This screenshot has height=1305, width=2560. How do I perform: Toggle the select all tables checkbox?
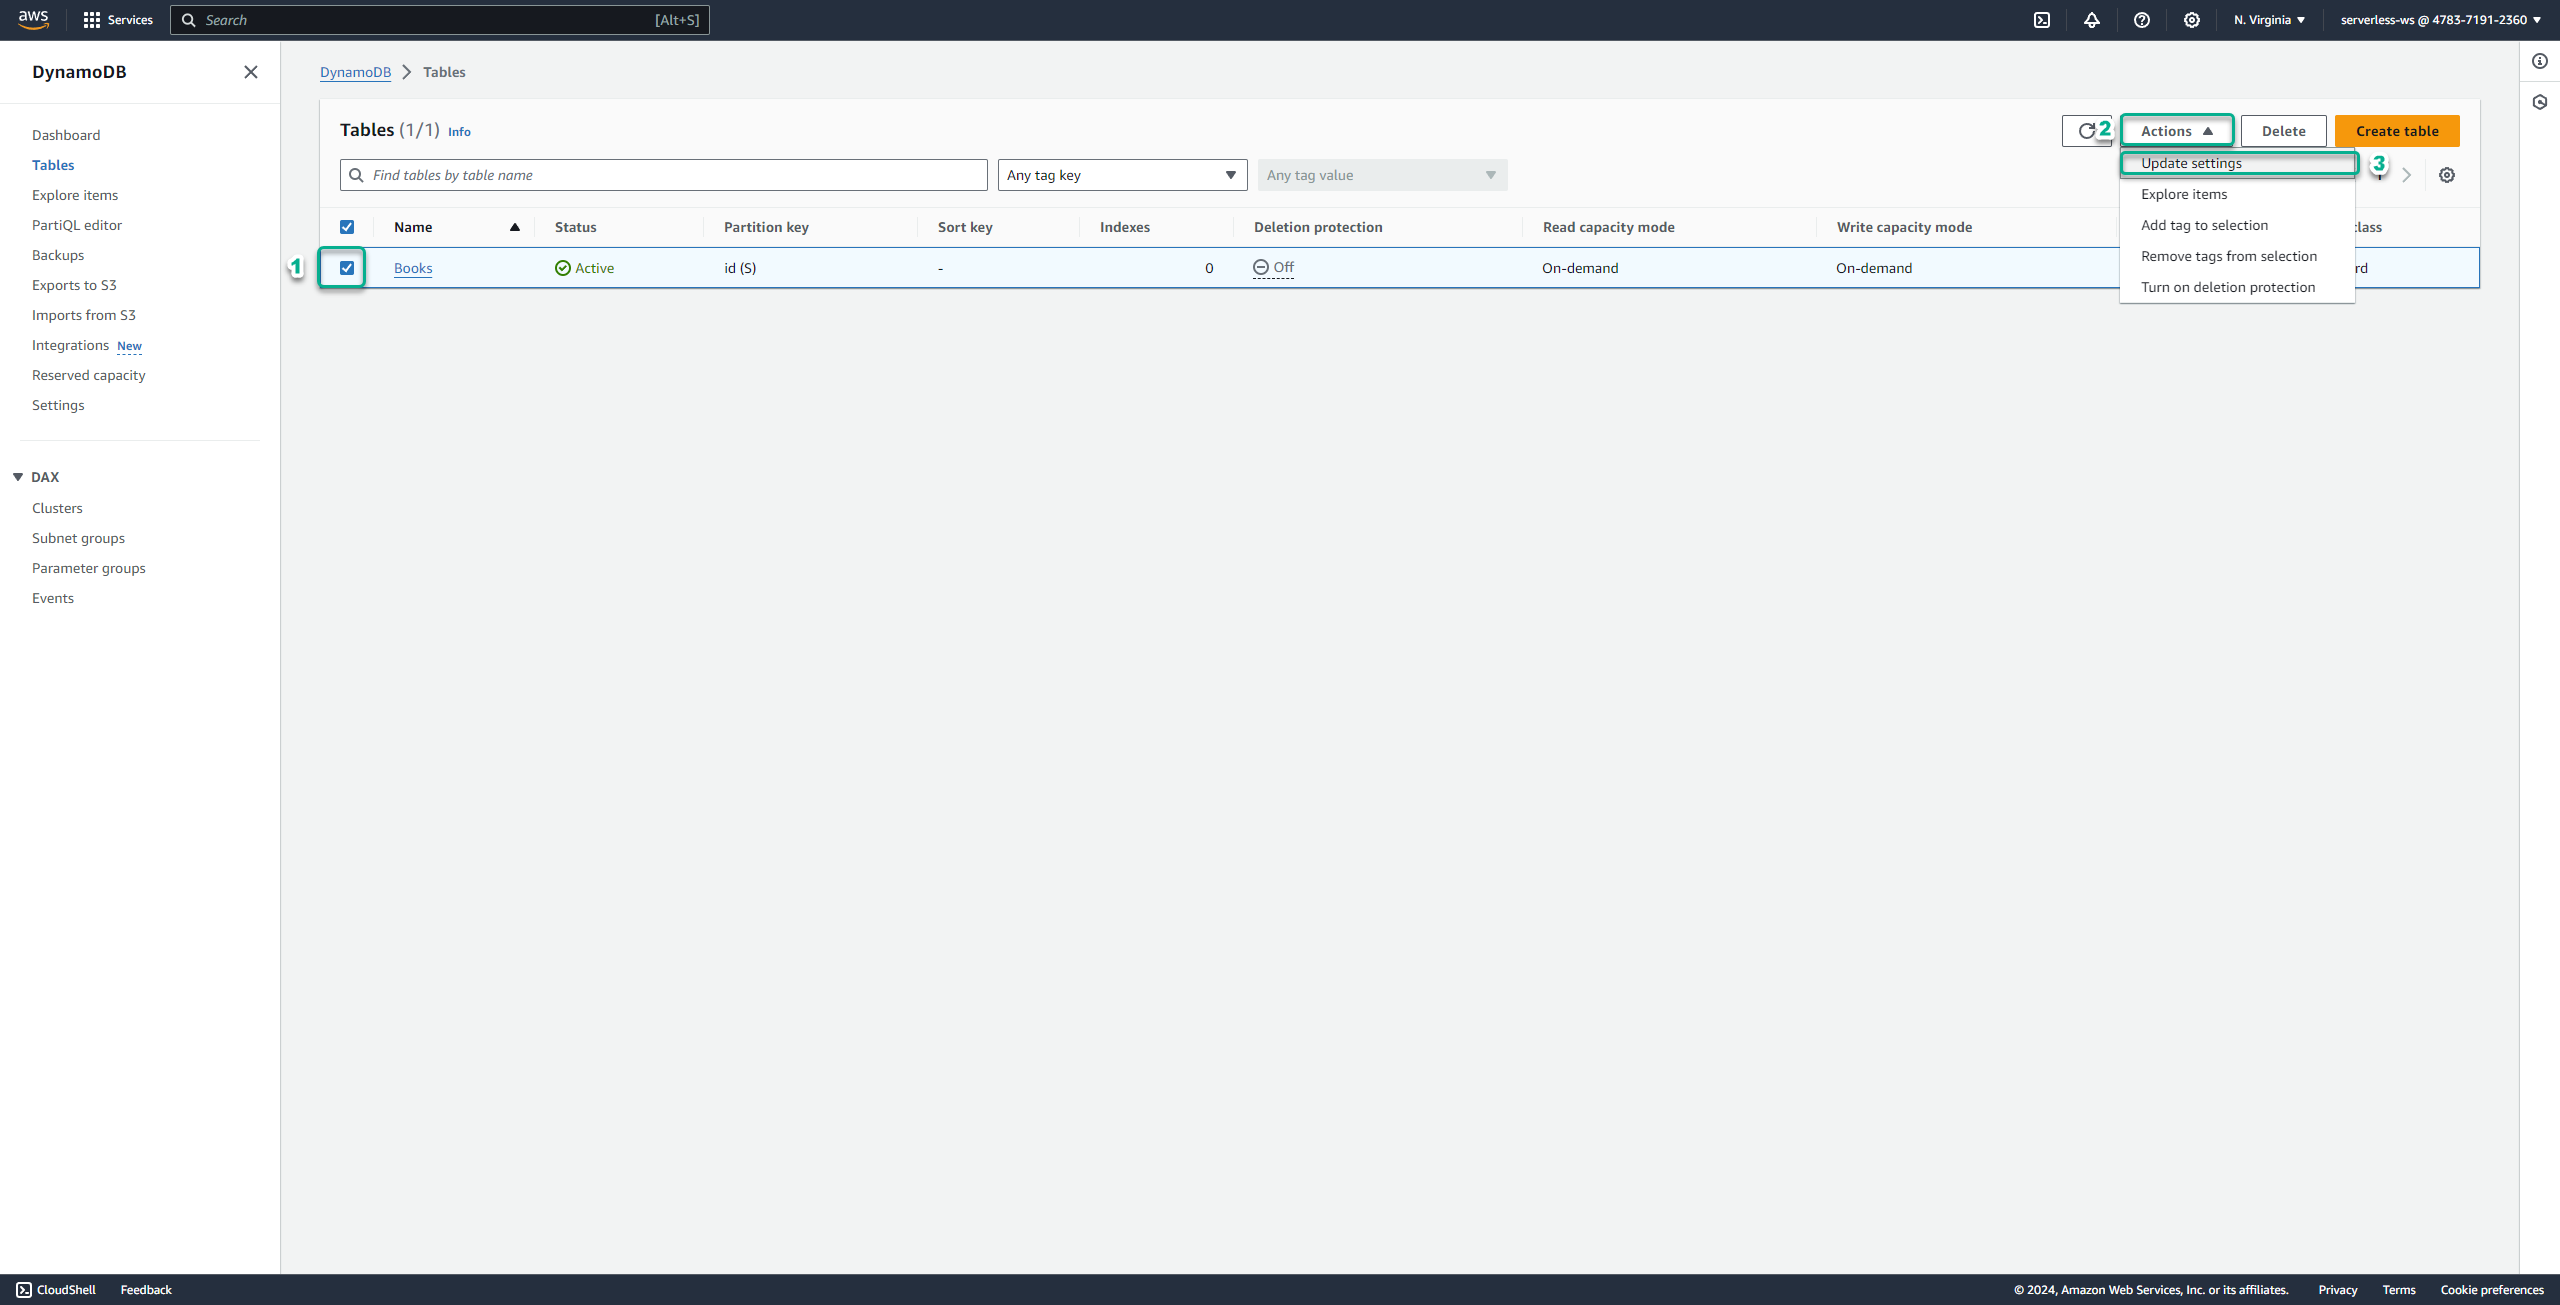click(348, 226)
